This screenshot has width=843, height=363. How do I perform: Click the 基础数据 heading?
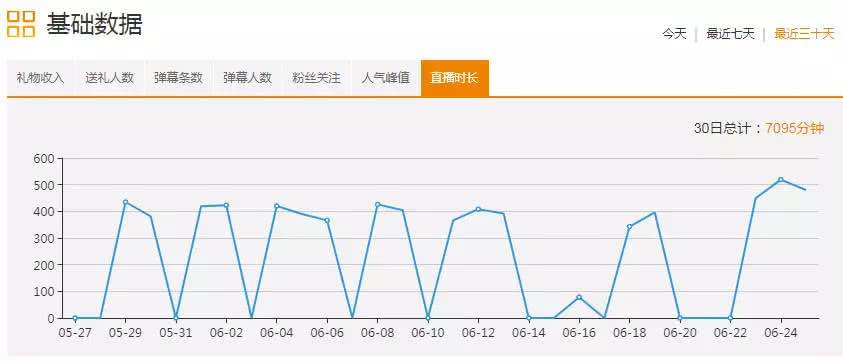(x=94, y=24)
